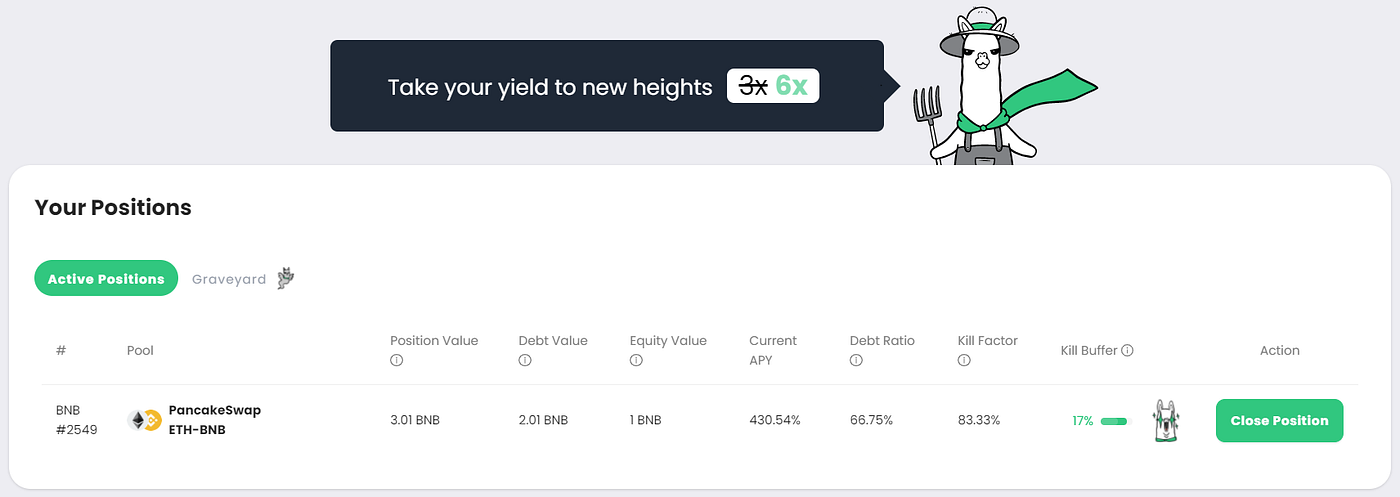Screen dimensions: 1400x497
Task: Open the PancakeSwap ETH-BNB pool name
Action: 215,420
